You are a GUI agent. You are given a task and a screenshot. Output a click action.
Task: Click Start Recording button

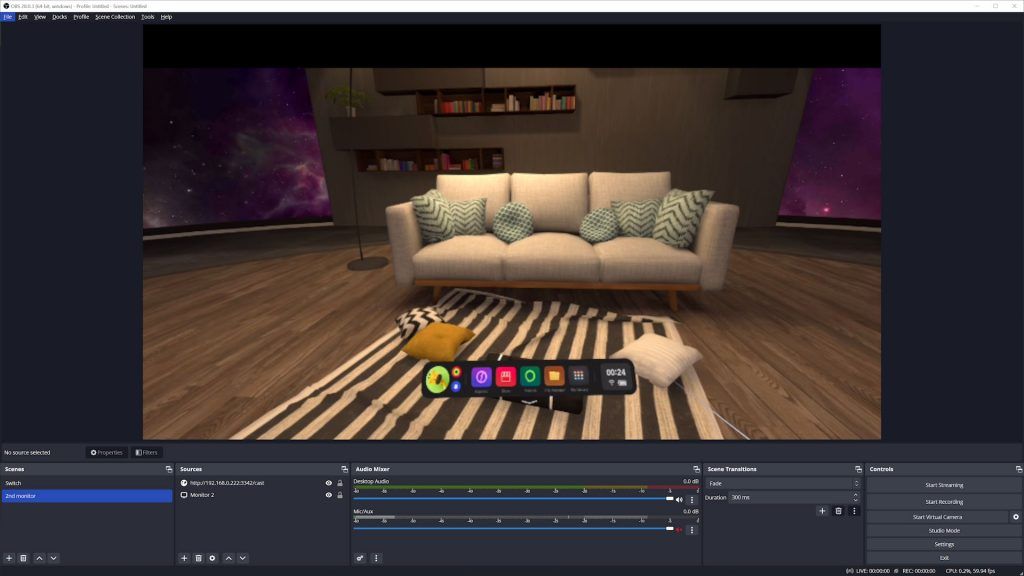(944, 502)
